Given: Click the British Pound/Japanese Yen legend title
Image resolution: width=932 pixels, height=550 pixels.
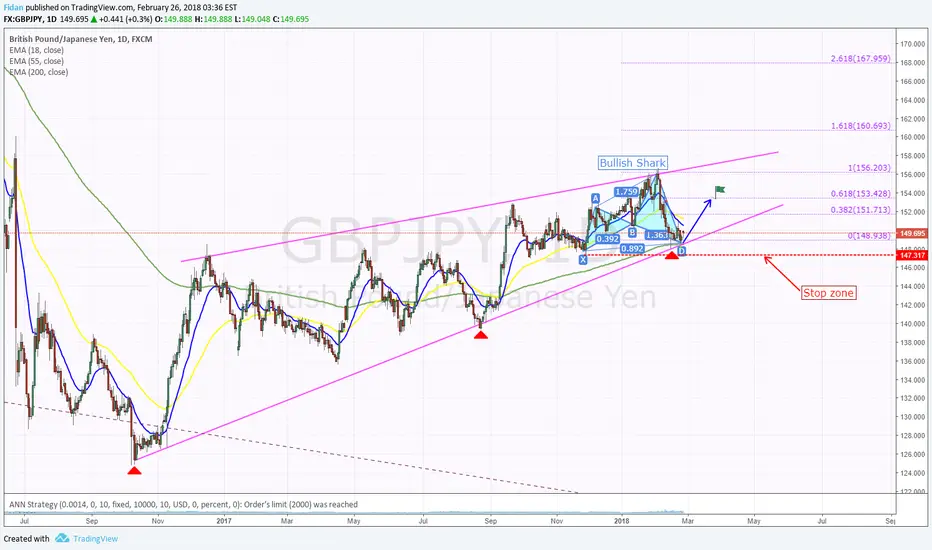Looking at the screenshot, I should coord(80,39).
